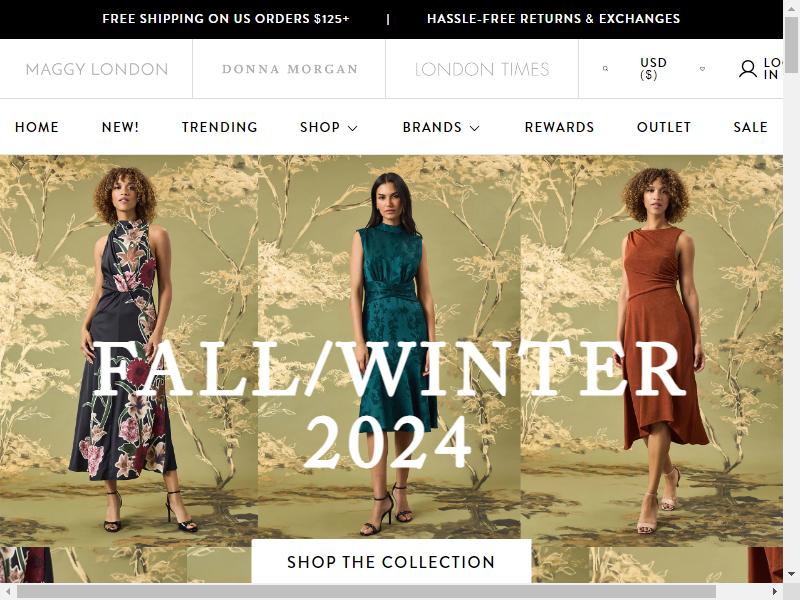The height and width of the screenshot is (600, 800).
Task: Click the Shop The Collection button
Action: pos(391,561)
